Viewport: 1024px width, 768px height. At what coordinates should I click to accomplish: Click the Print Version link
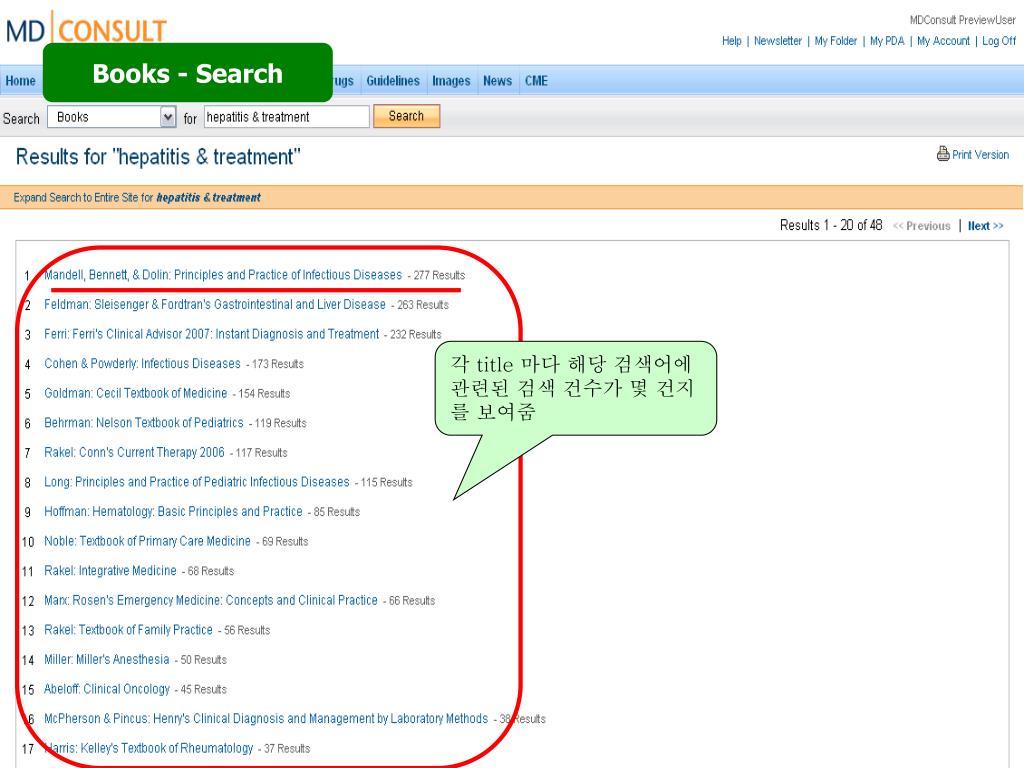point(980,155)
